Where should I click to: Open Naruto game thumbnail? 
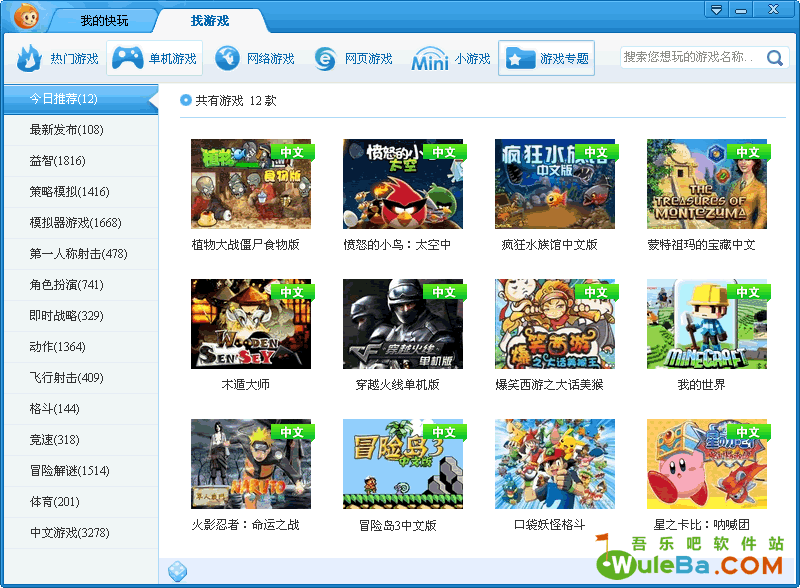251,464
